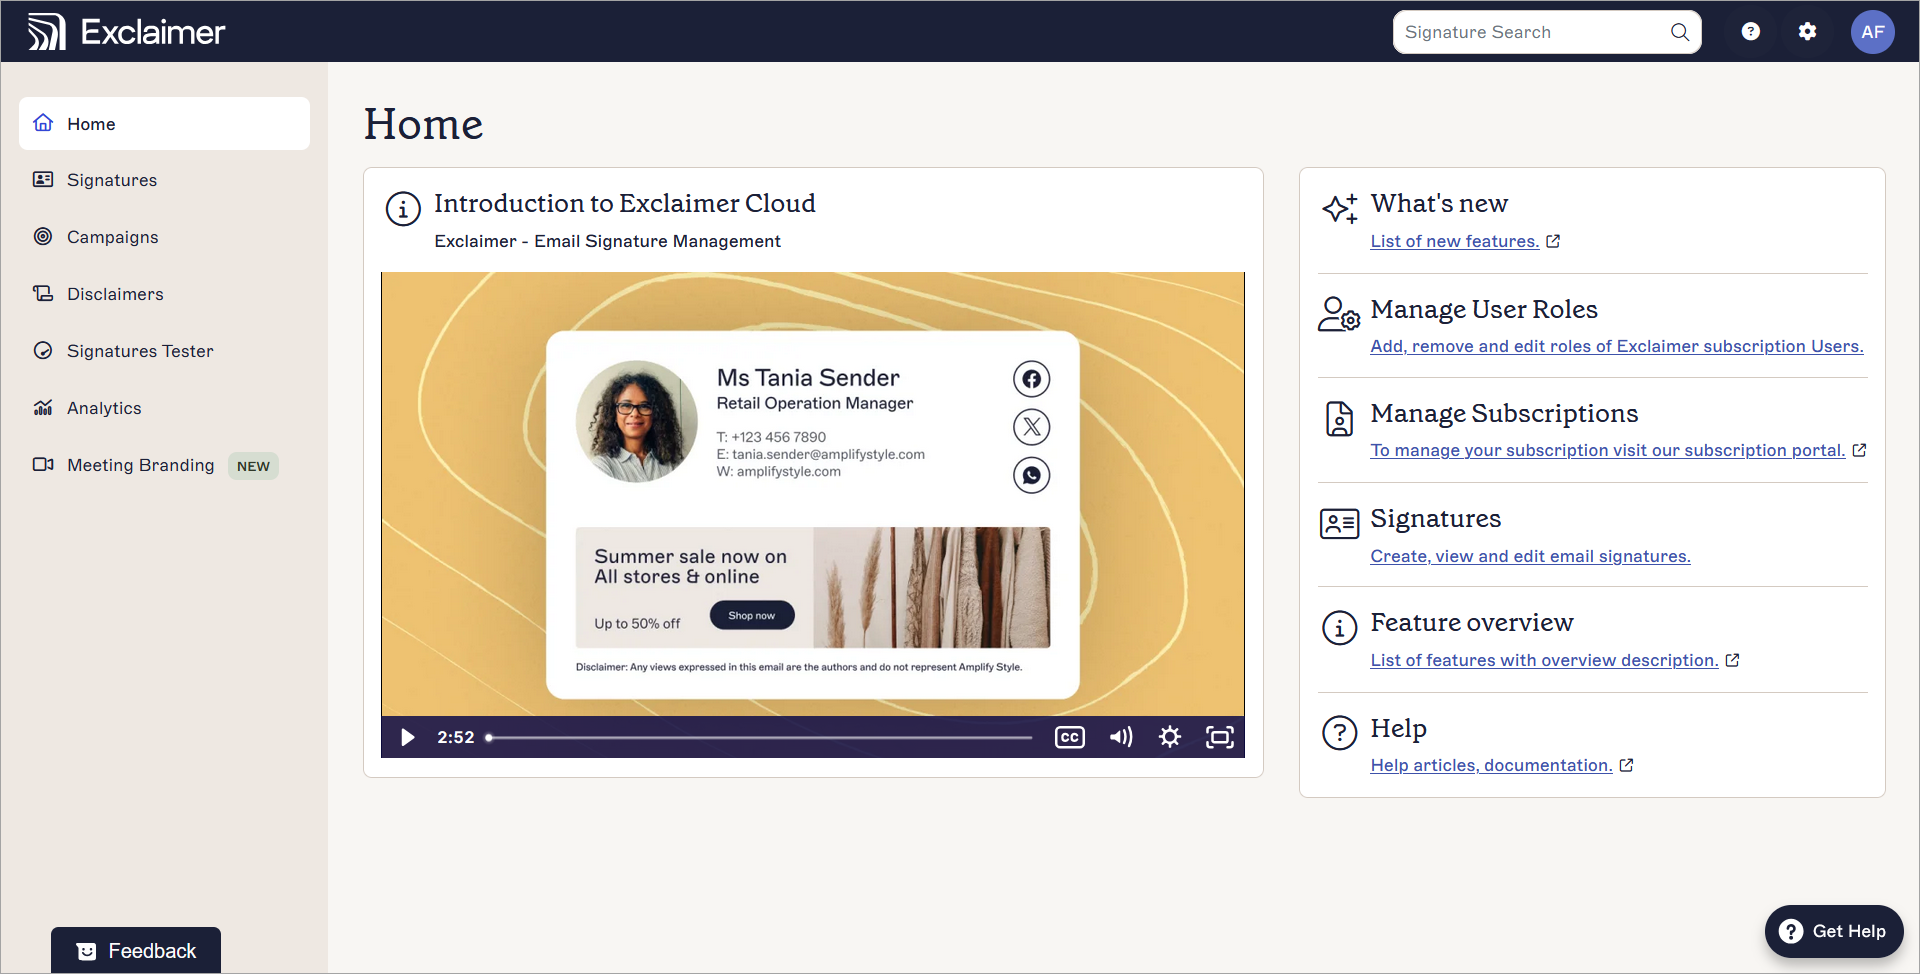This screenshot has width=1920, height=974.
Task: Open the List of new features link
Action: click(1454, 241)
